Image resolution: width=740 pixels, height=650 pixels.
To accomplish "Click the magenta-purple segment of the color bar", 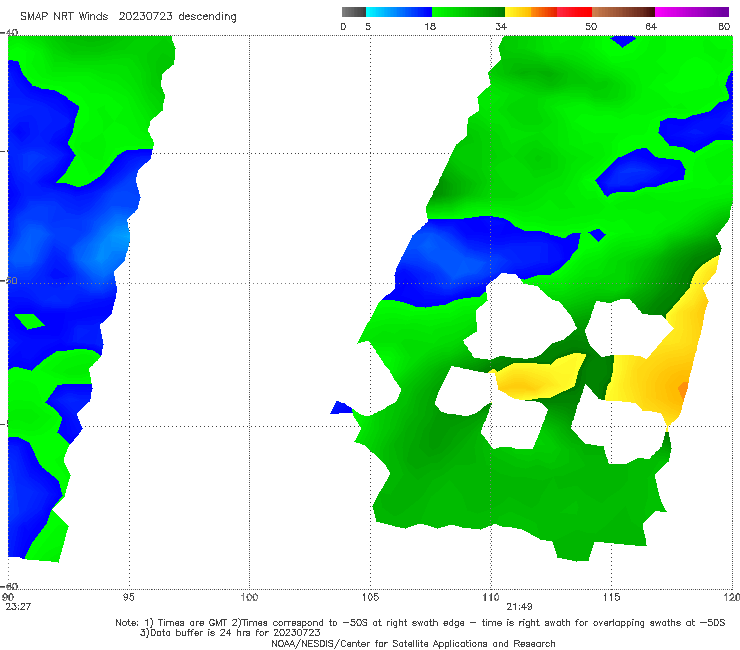I will click(692, 12).
